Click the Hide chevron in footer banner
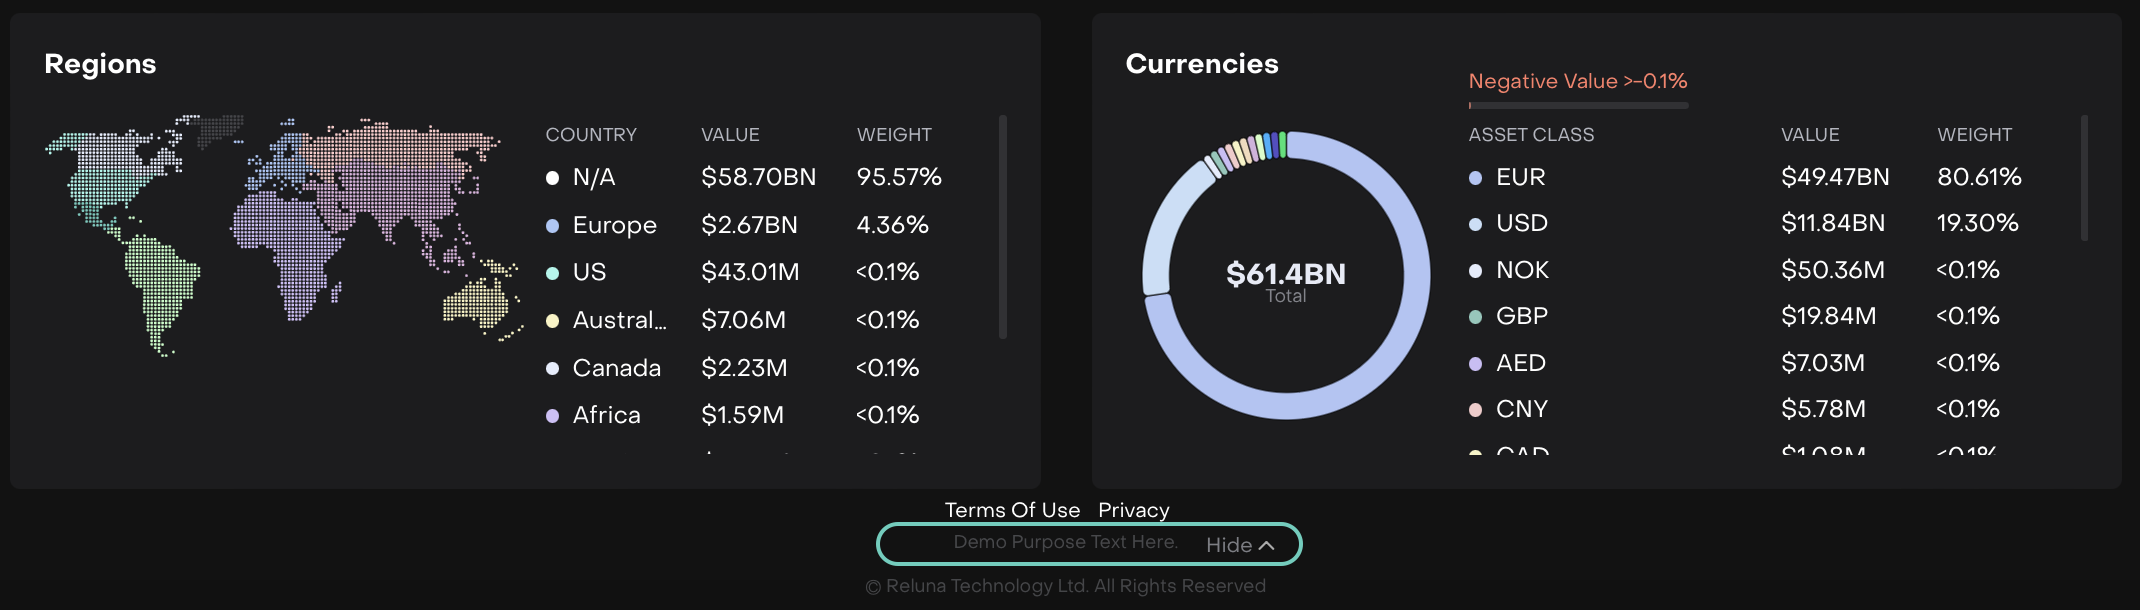The image size is (2140, 610). (1266, 545)
